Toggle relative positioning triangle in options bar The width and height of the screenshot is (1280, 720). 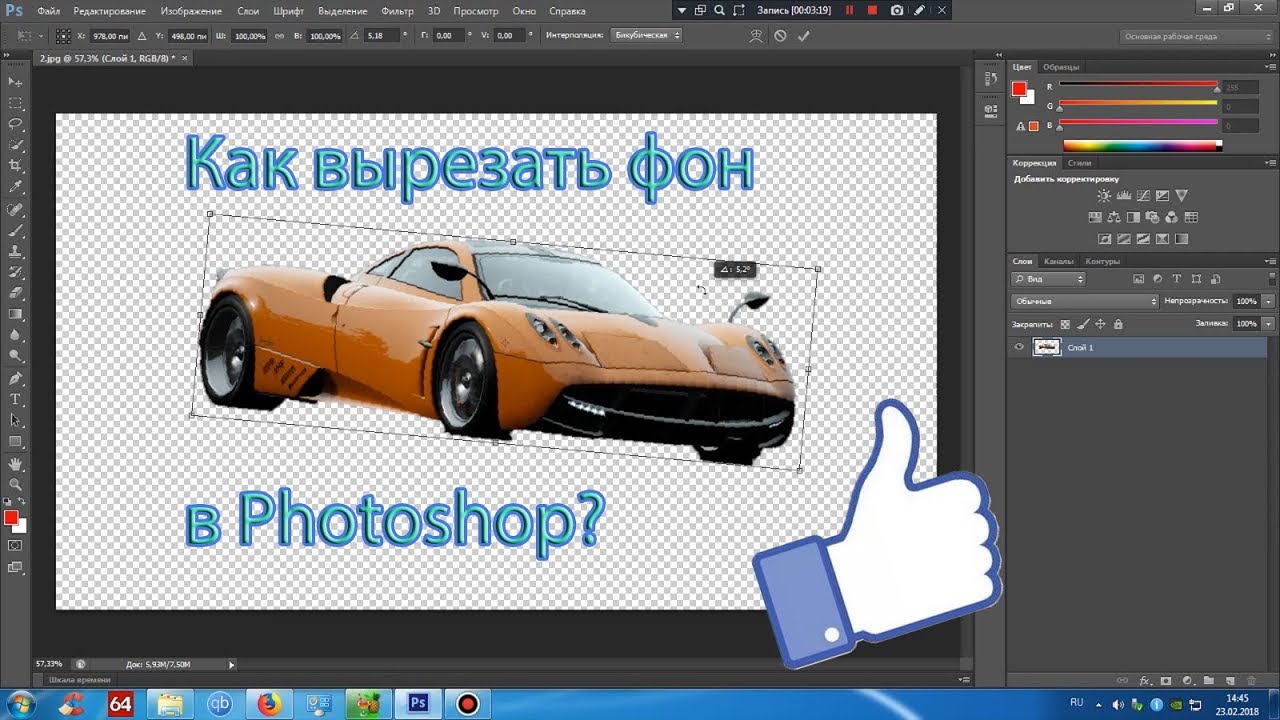coord(141,35)
